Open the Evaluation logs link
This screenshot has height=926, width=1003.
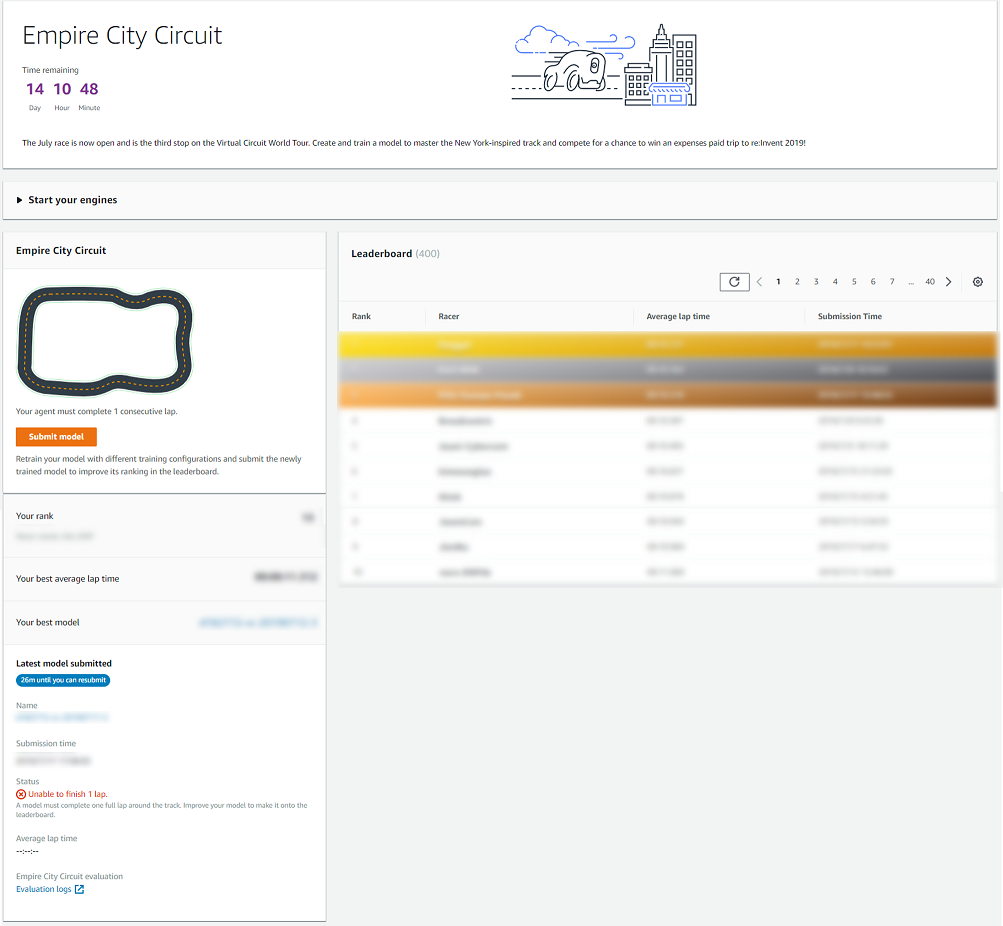pos(43,889)
